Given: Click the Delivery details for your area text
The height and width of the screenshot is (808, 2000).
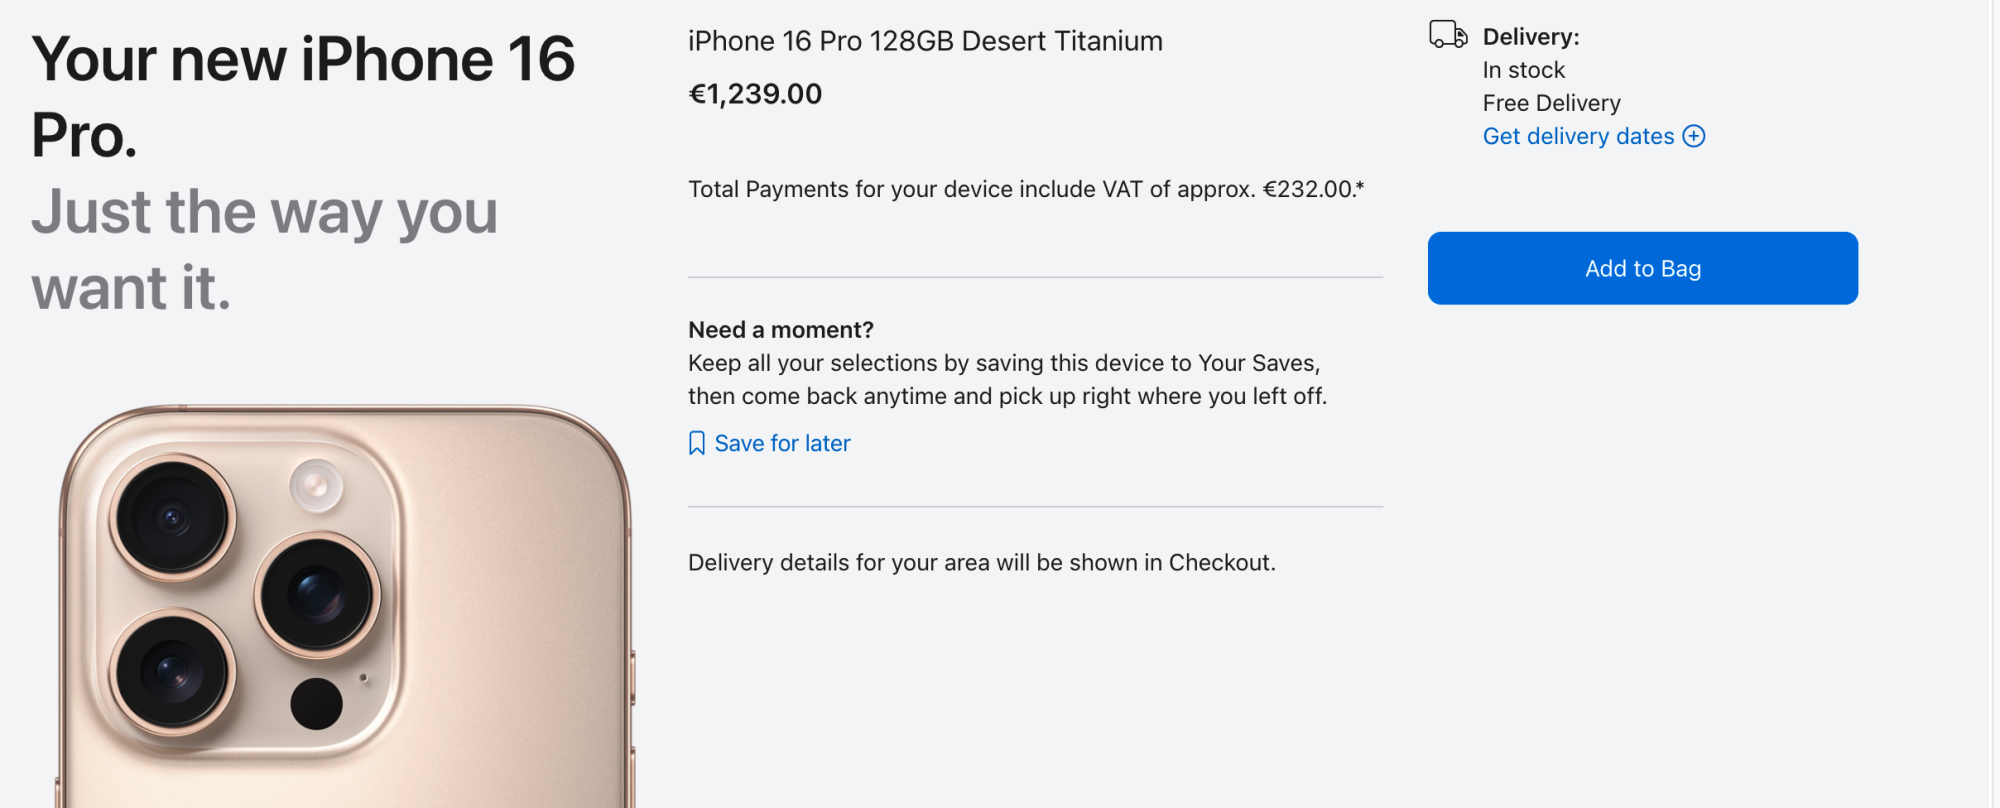Looking at the screenshot, I should coord(980,562).
